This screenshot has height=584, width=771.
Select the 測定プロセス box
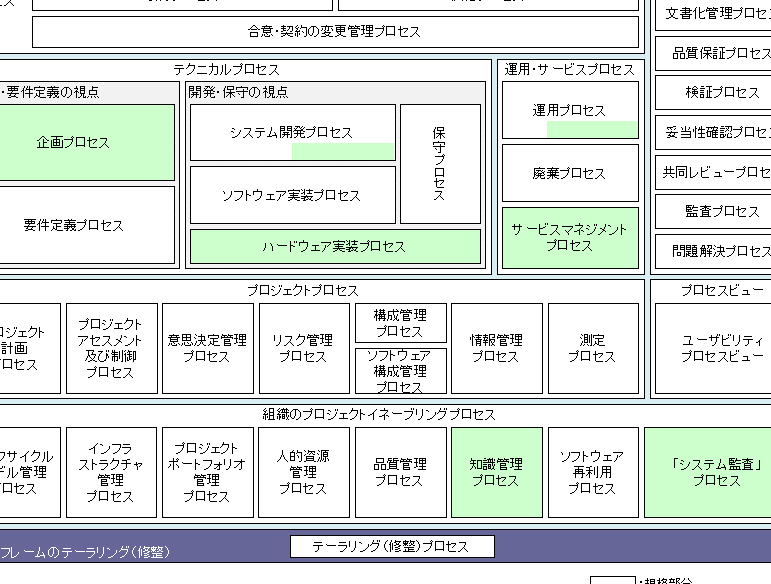[x=593, y=348]
